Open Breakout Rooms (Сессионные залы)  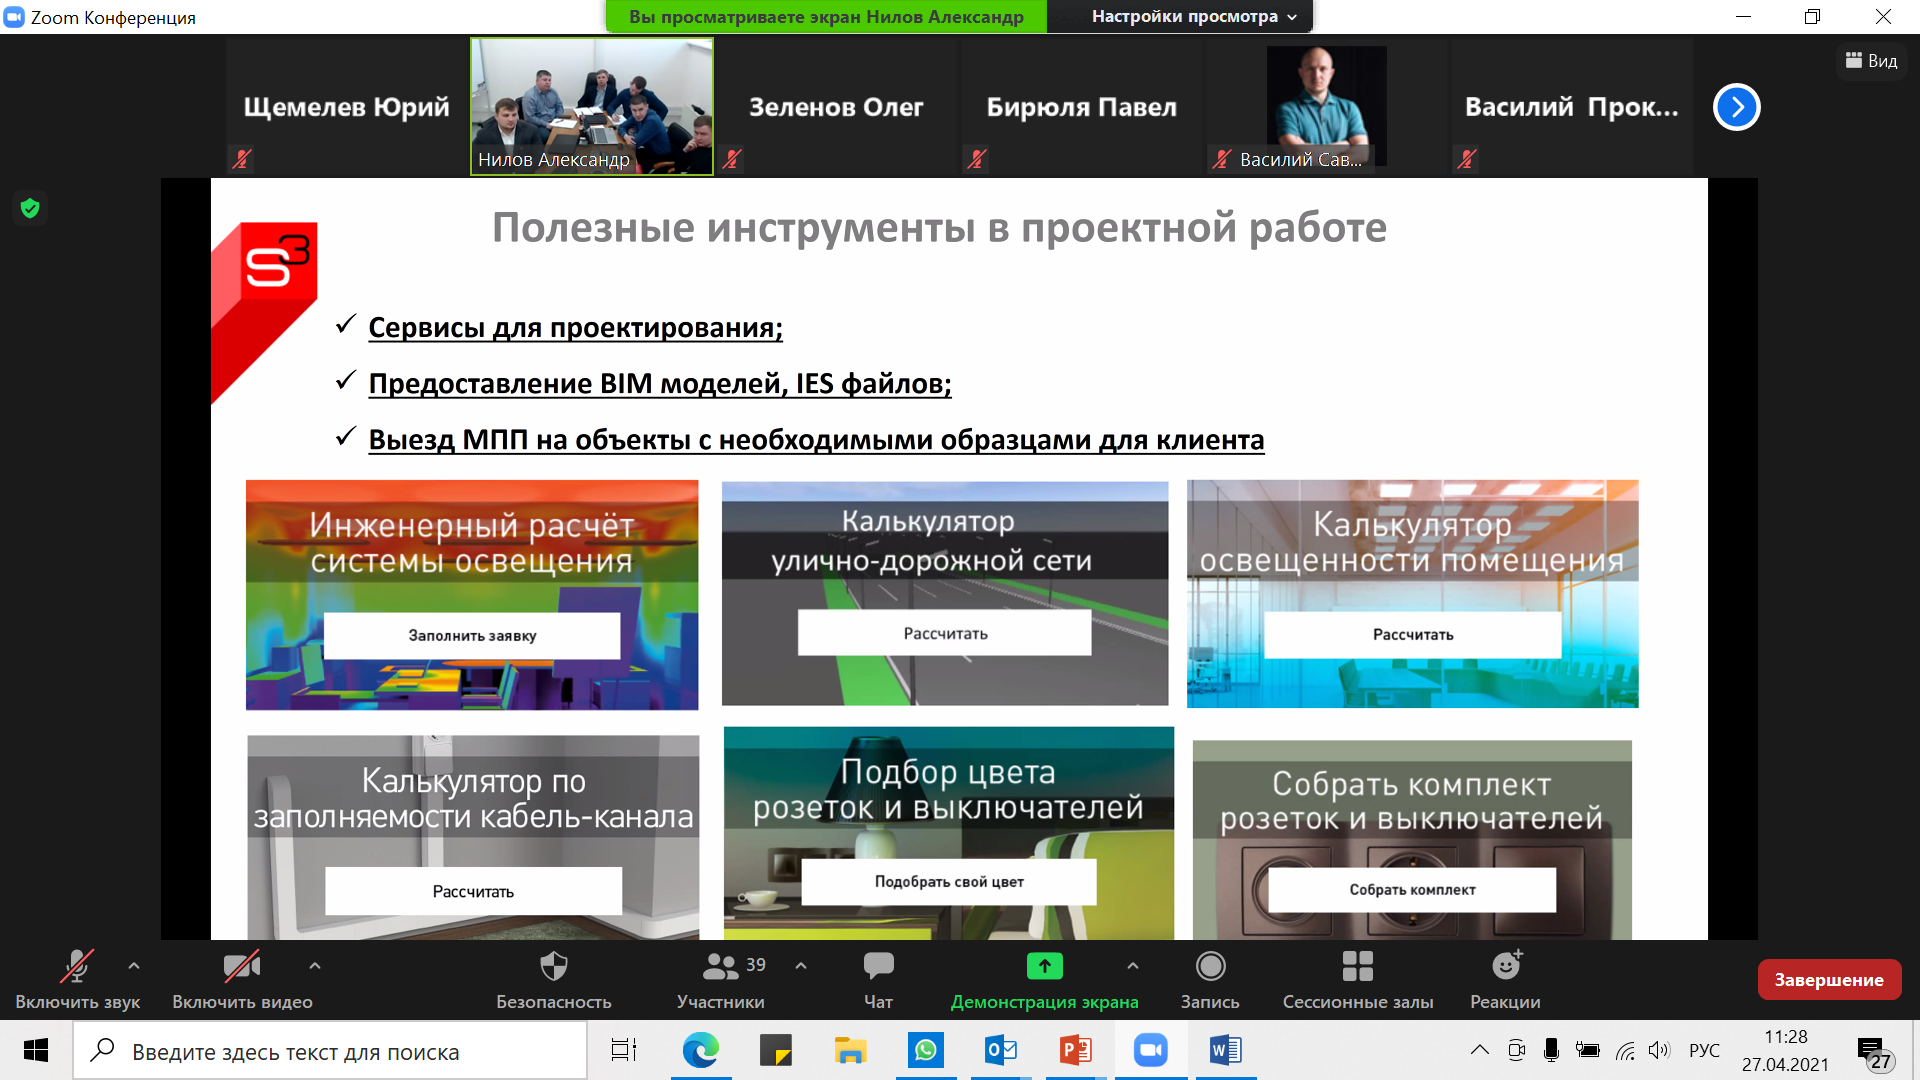click(1357, 967)
